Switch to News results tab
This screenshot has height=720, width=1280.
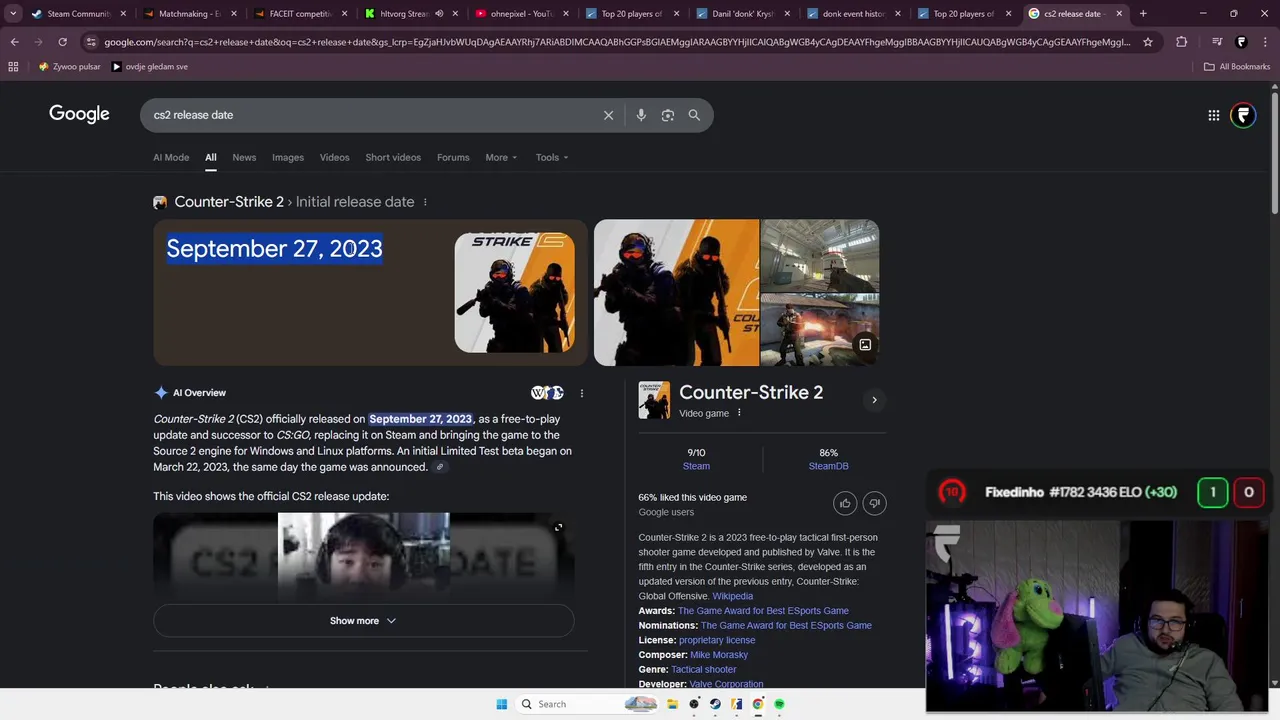click(x=244, y=157)
